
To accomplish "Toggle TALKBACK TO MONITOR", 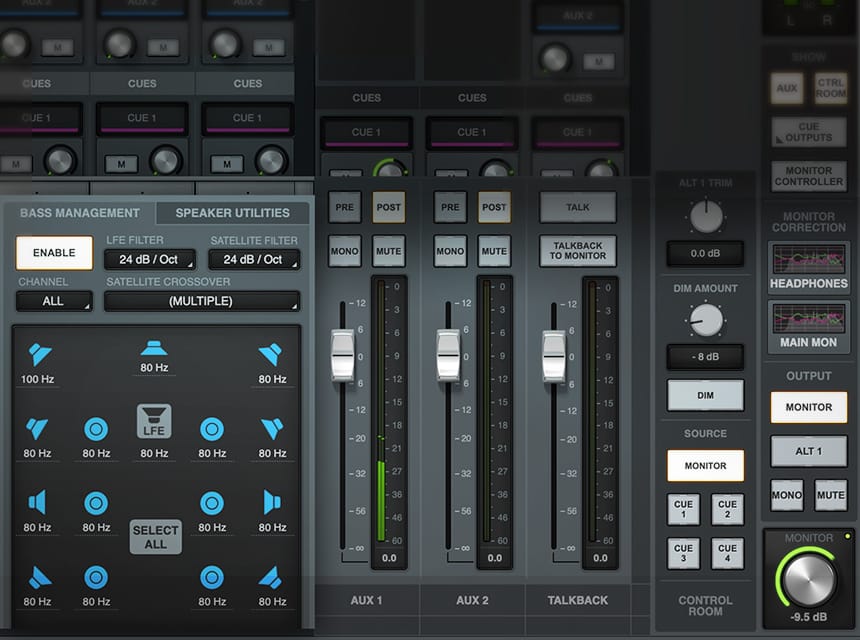I will tap(578, 251).
